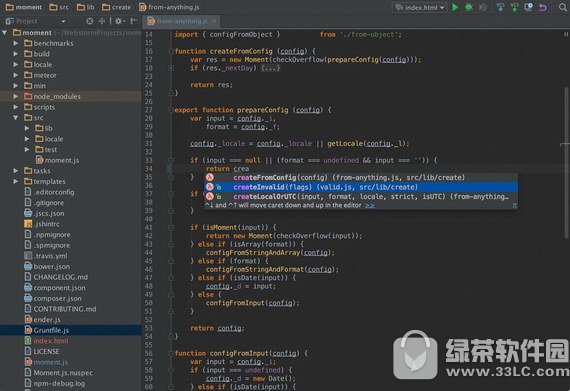Select the ender.js file
The image size is (570, 391).
pyautogui.click(x=43, y=320)
